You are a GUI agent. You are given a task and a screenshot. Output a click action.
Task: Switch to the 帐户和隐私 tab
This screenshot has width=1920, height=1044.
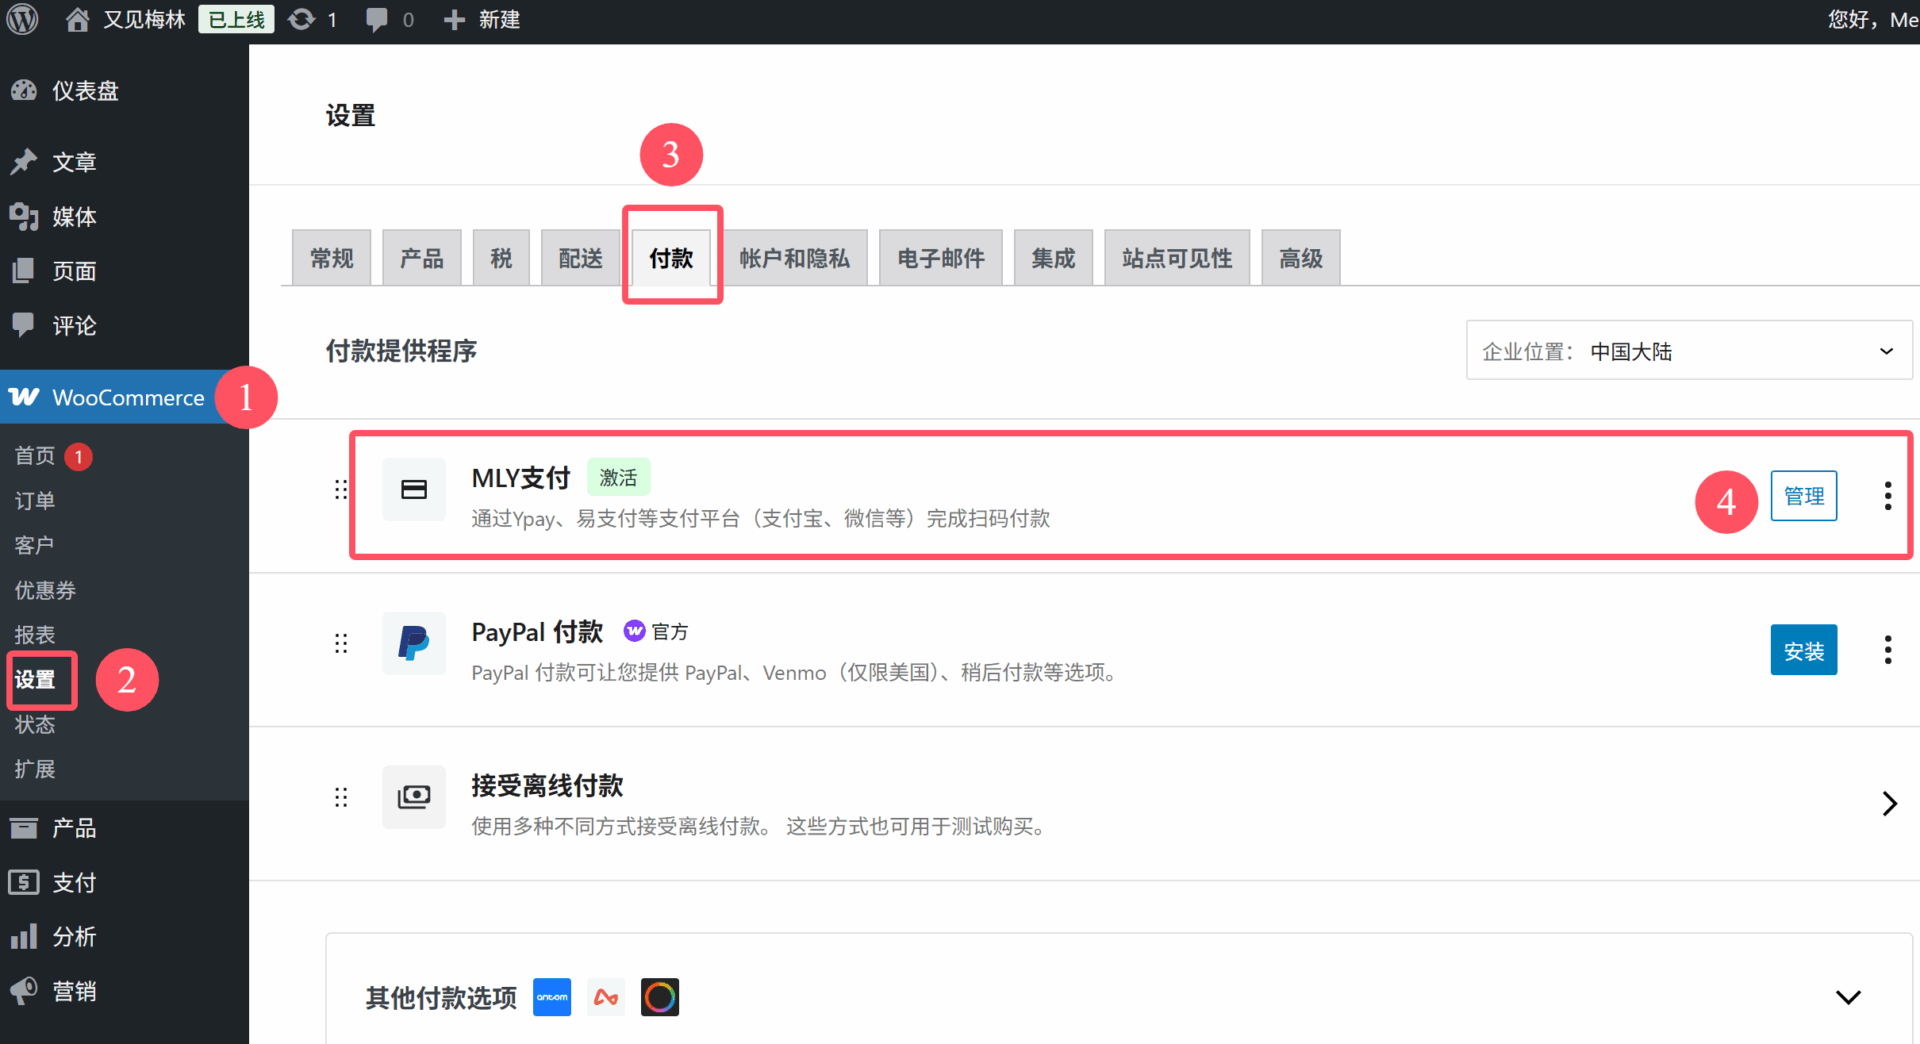(x=795, y=258)
